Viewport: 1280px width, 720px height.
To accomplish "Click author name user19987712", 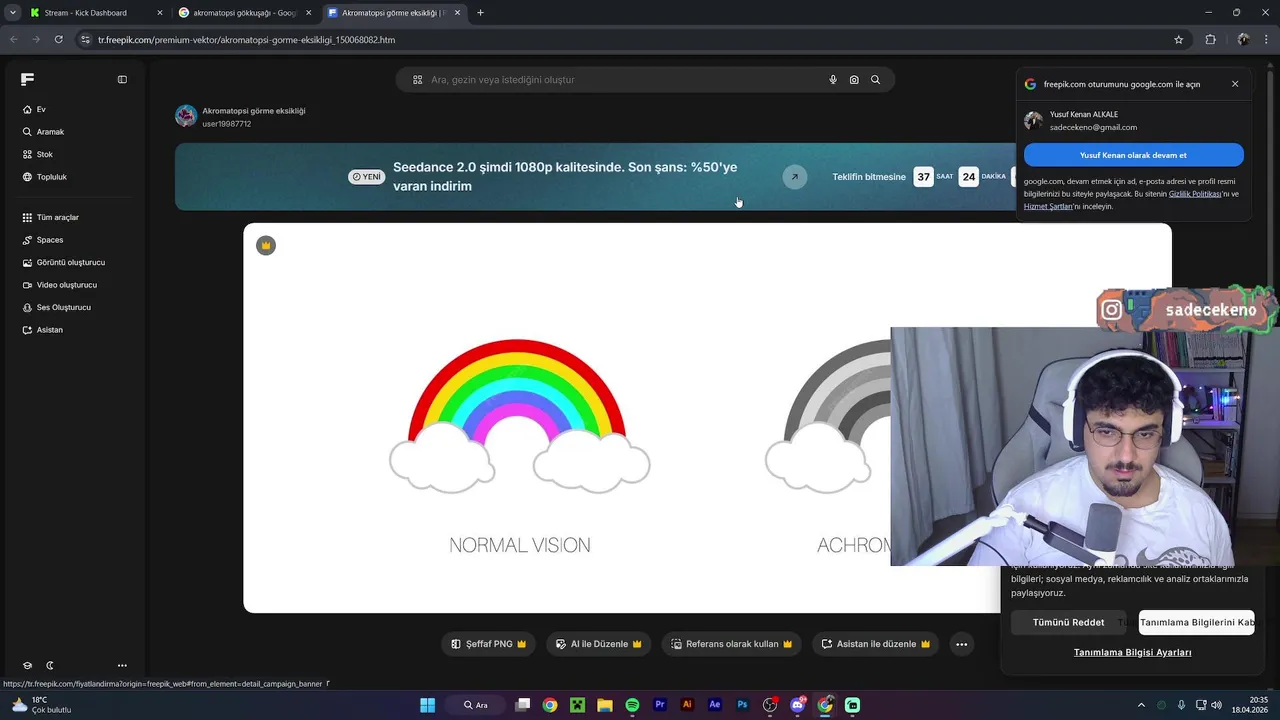I will 227,124.
